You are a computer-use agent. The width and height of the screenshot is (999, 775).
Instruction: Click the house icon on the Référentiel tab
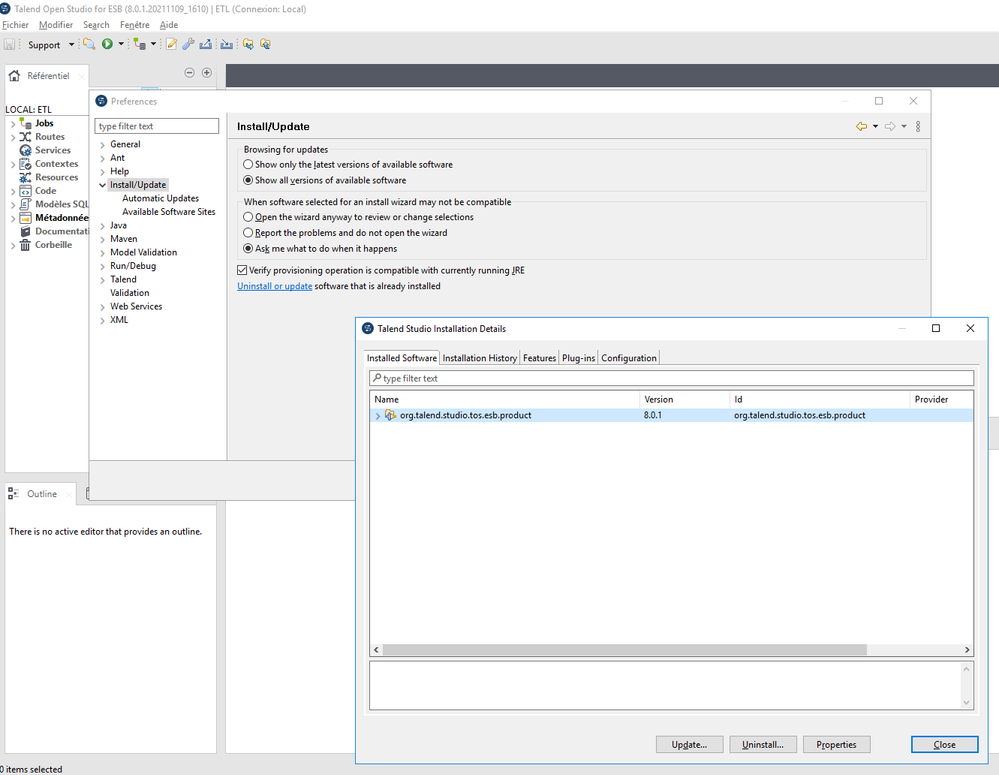[14, 76]
